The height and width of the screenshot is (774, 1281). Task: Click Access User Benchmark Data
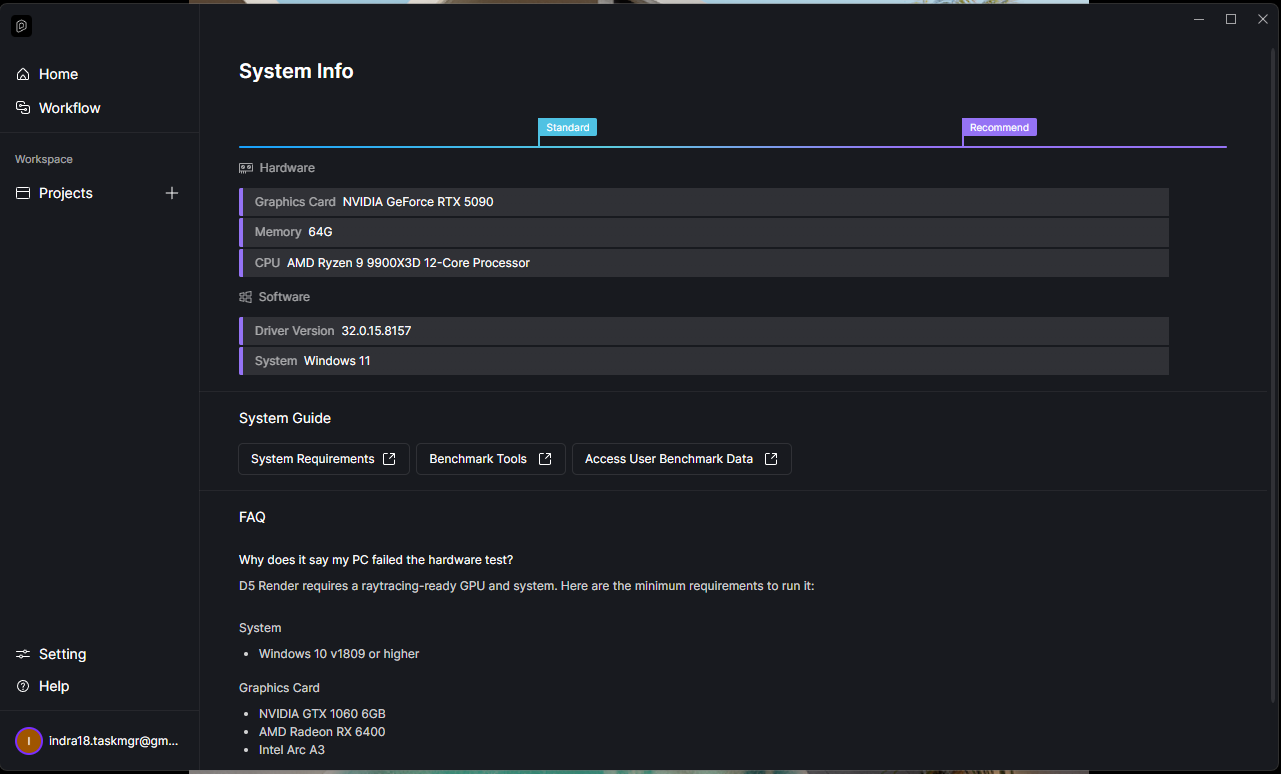[x=669, y=459]
